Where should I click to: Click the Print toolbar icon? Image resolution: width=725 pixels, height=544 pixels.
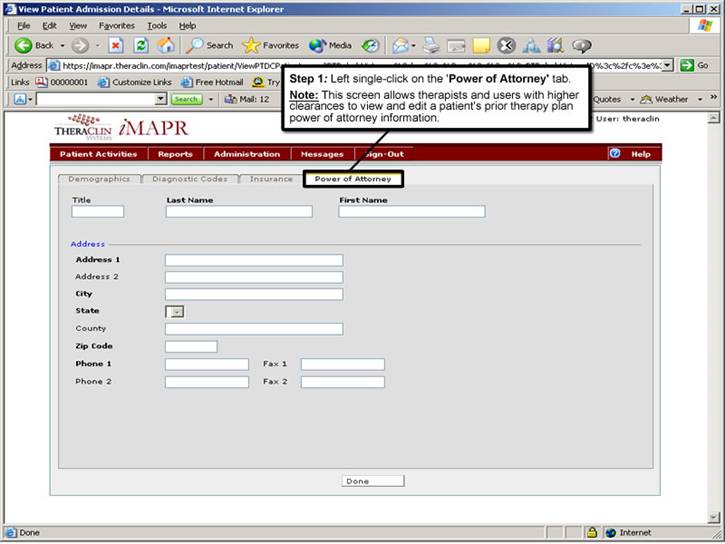(x=431, y=45)
